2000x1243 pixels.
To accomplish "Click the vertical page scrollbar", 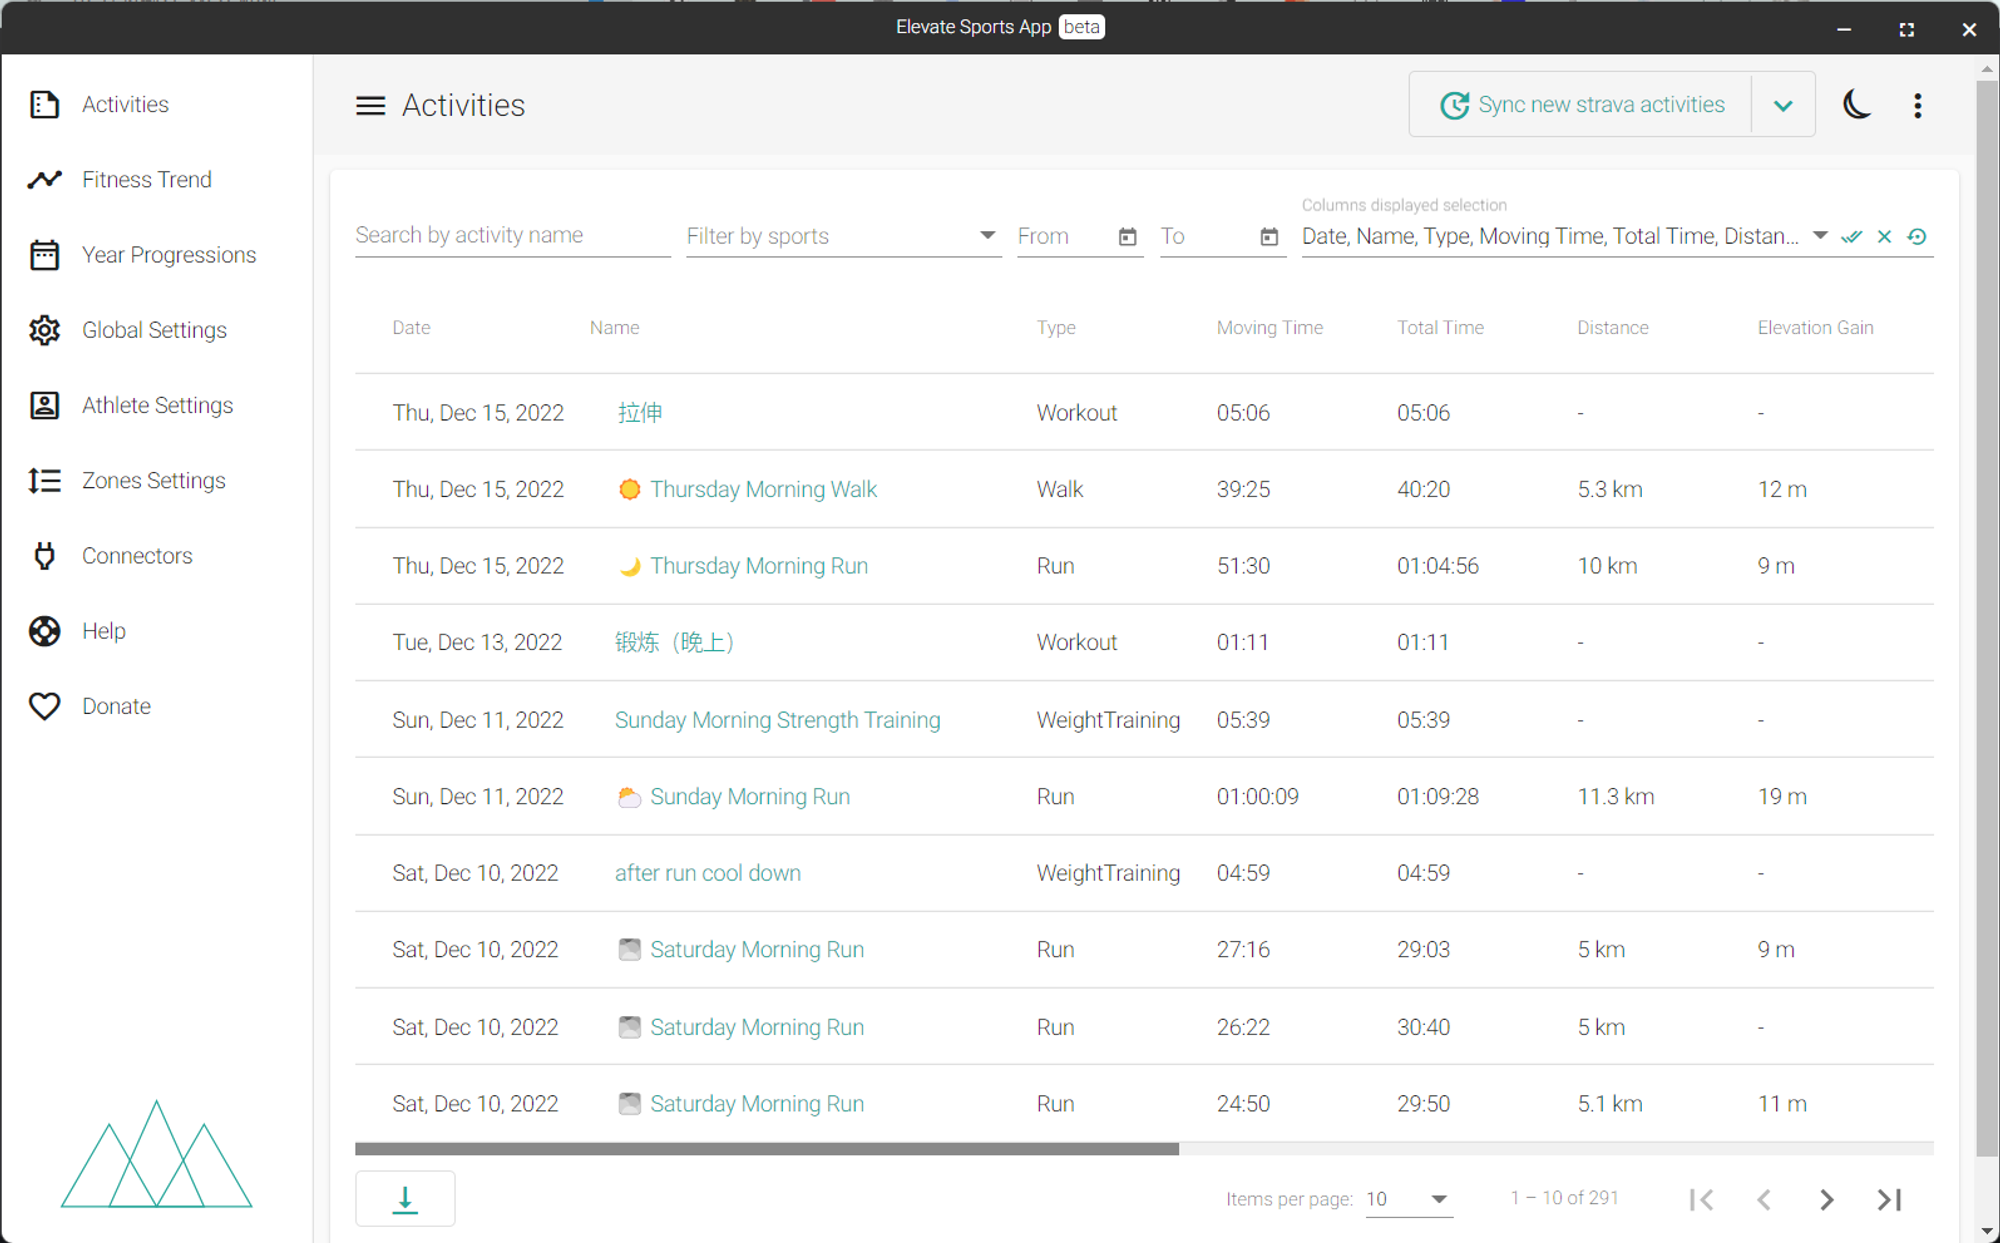I will tap(1987, 617).
